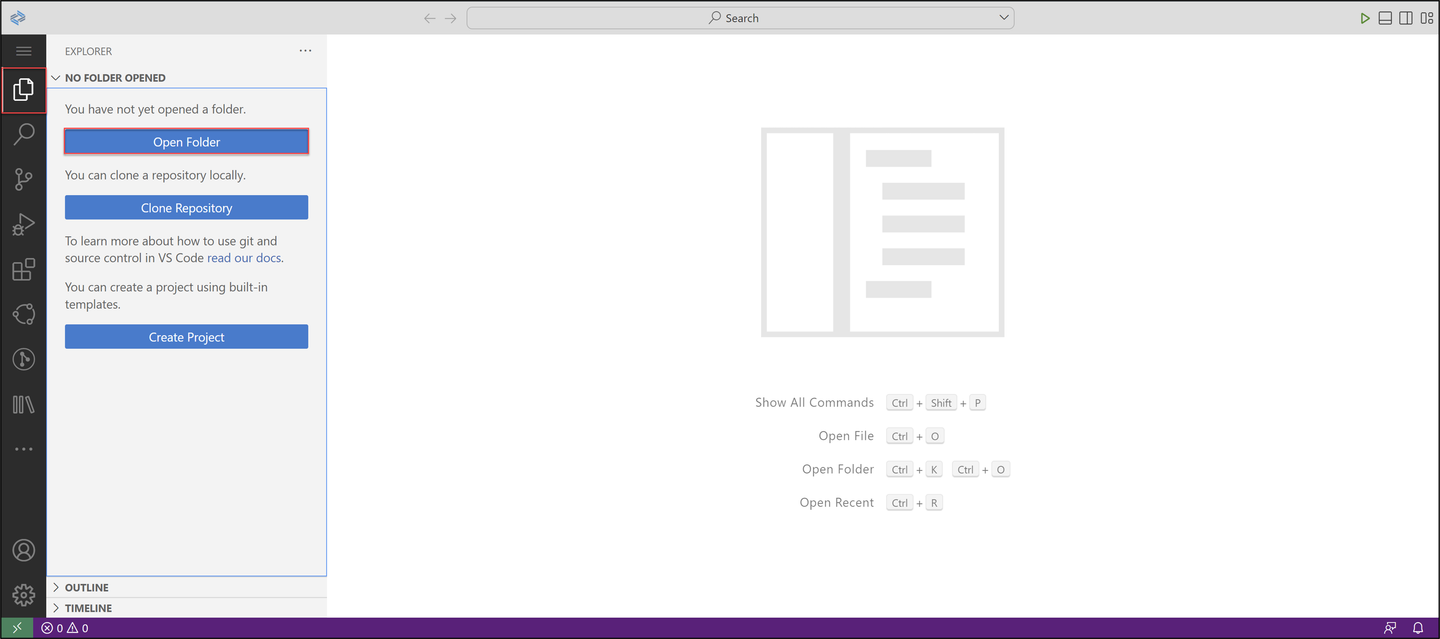Viewport: 1440px width, 639px height.
Task: Toggle the bottom panel layout
Action: [x=1385, y=18]
